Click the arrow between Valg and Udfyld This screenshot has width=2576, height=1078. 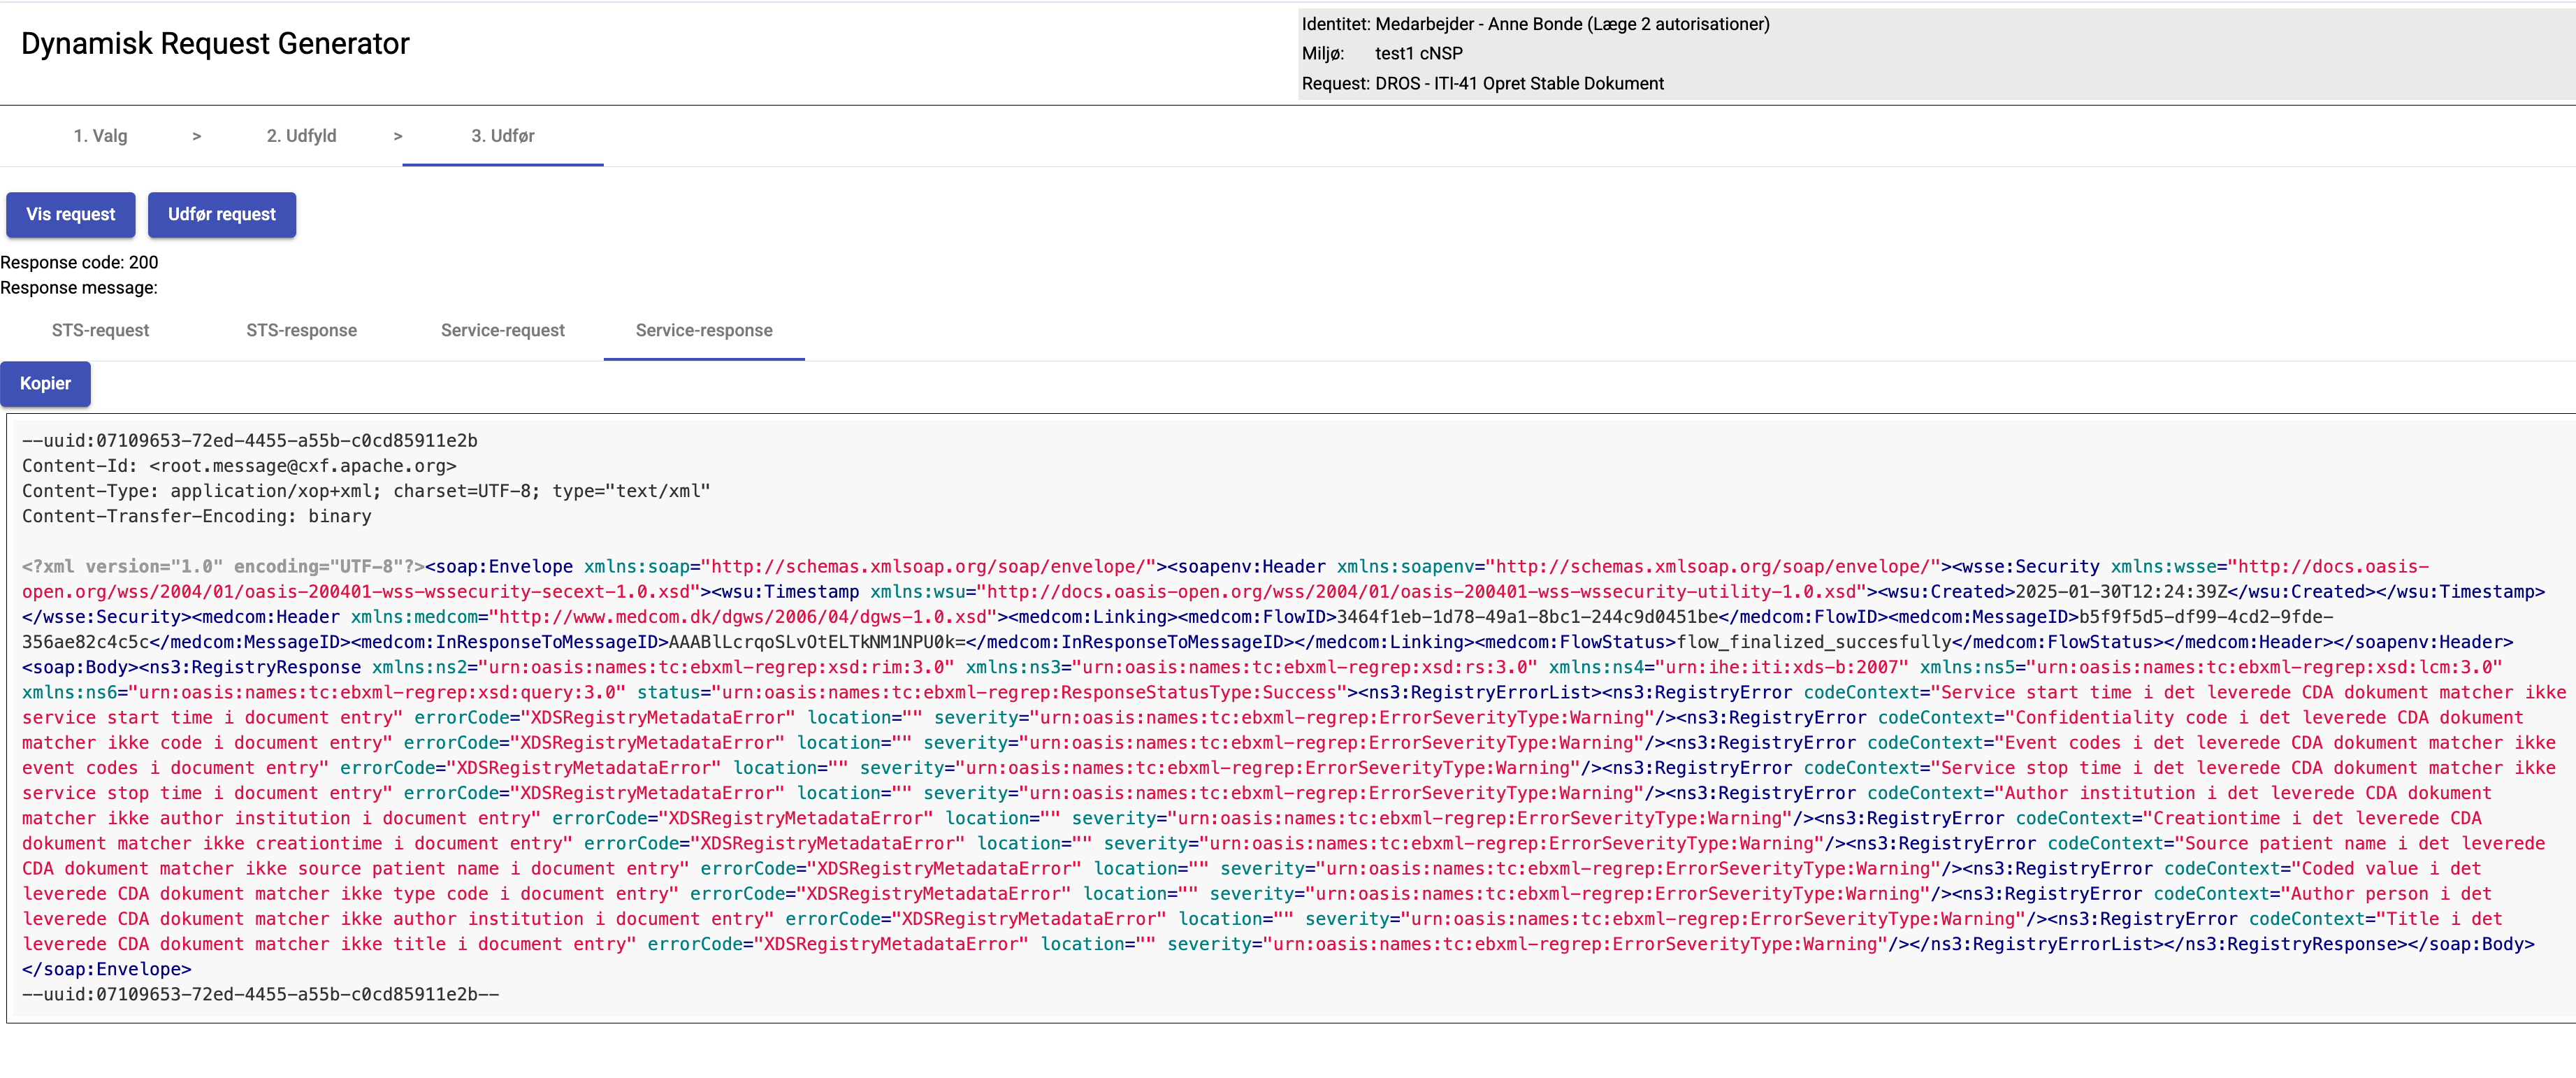(x=197, y=136)
